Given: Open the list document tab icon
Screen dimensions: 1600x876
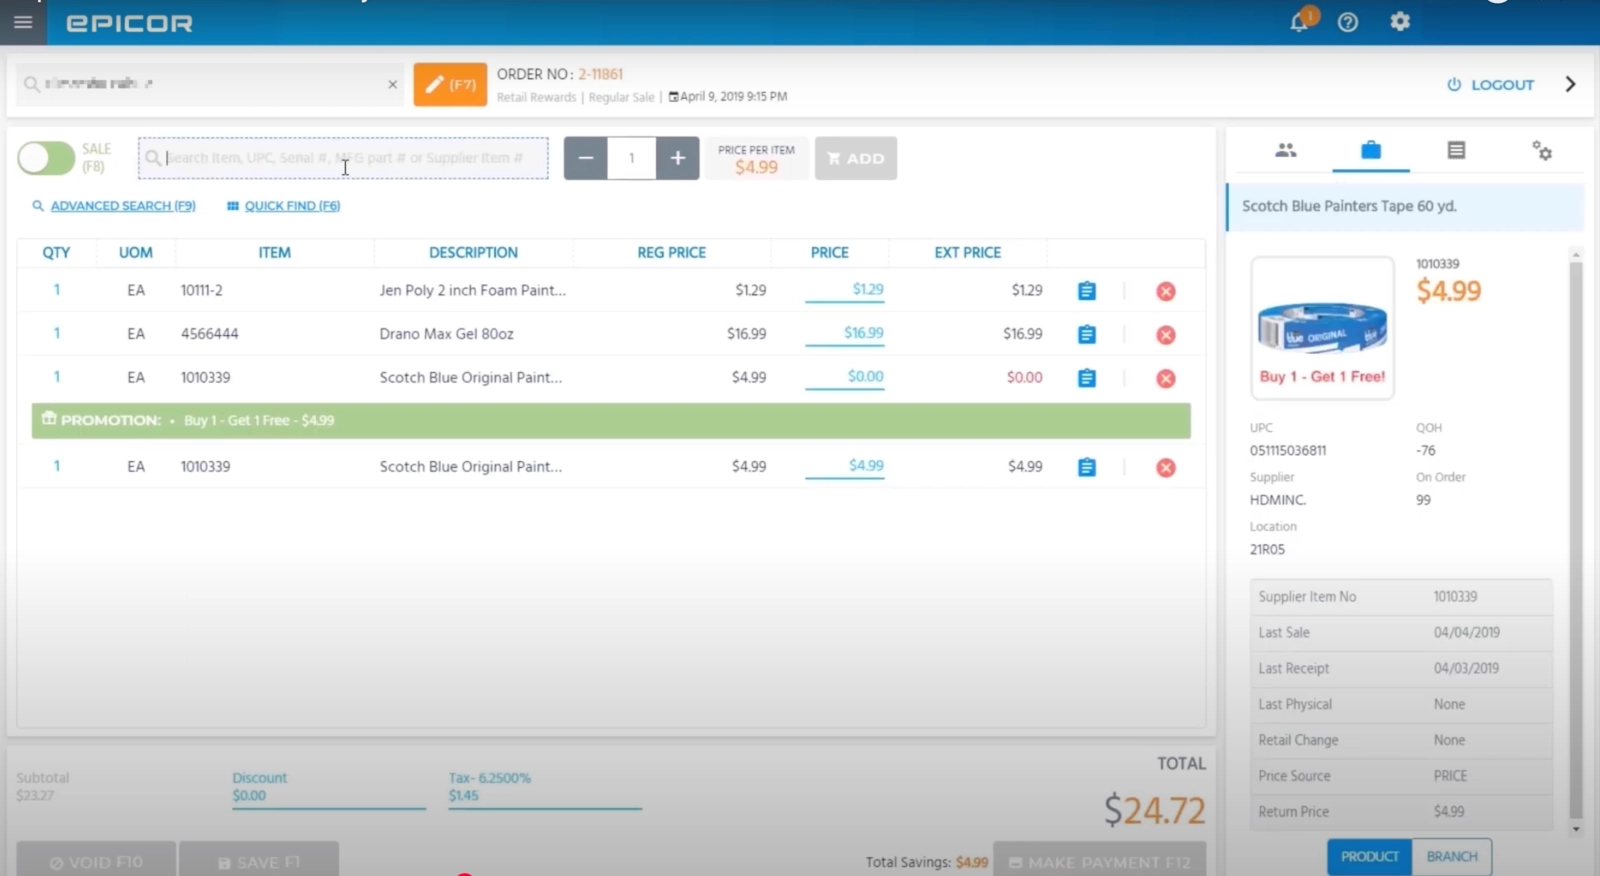Looking at the screenshot, I should click(x=1456, y=150).
